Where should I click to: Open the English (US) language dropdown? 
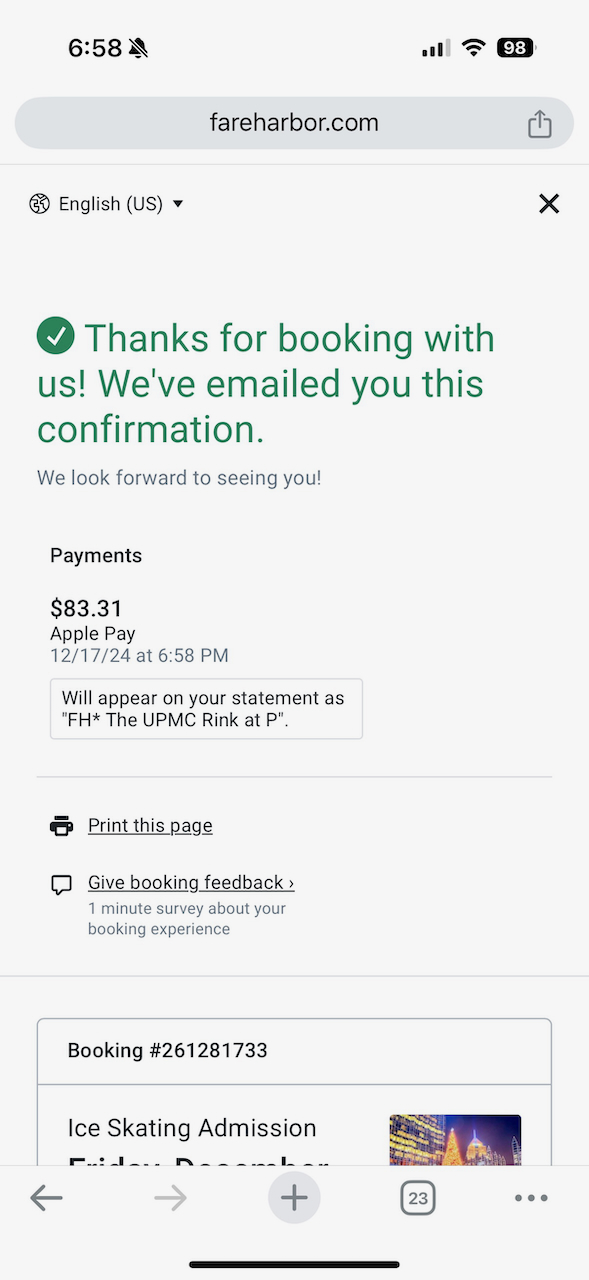tap(107, 204)
